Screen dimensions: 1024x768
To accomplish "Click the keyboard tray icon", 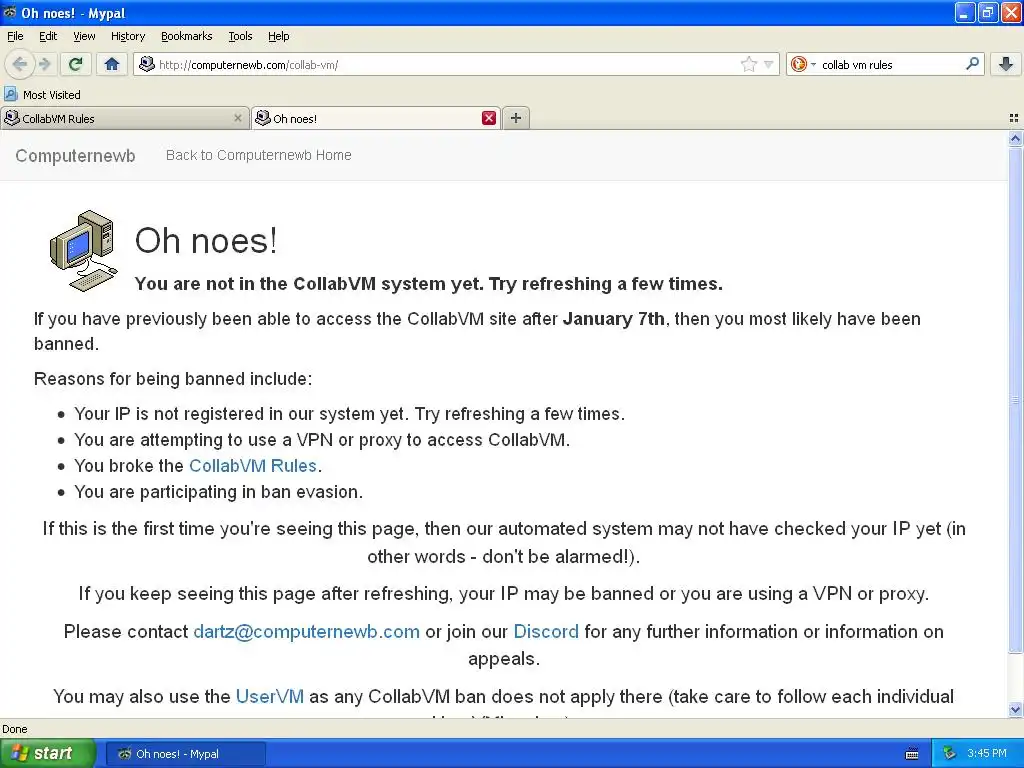I will [x=912, y=754].
